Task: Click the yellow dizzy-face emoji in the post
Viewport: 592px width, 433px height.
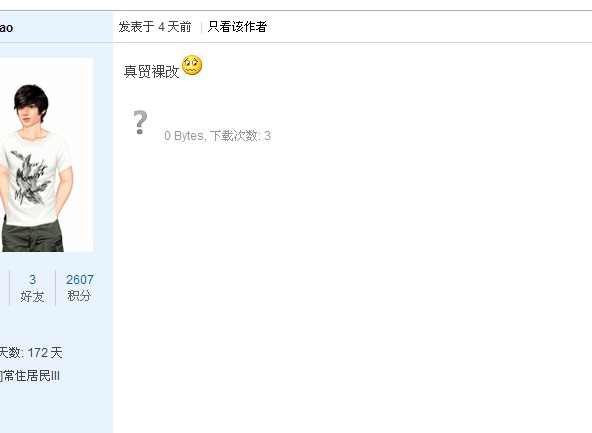Action: click(x=192, y=65)
